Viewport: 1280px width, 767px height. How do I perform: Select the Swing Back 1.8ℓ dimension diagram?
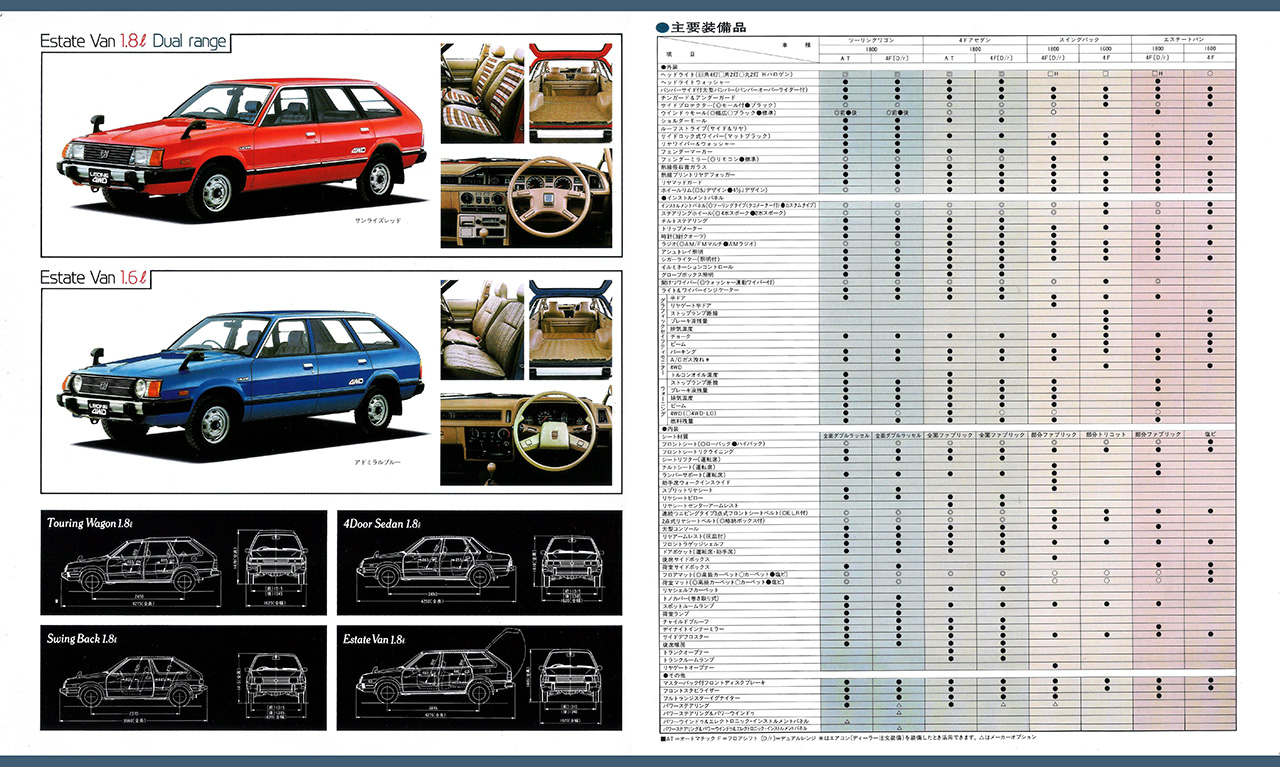click(x=184, y=677)
